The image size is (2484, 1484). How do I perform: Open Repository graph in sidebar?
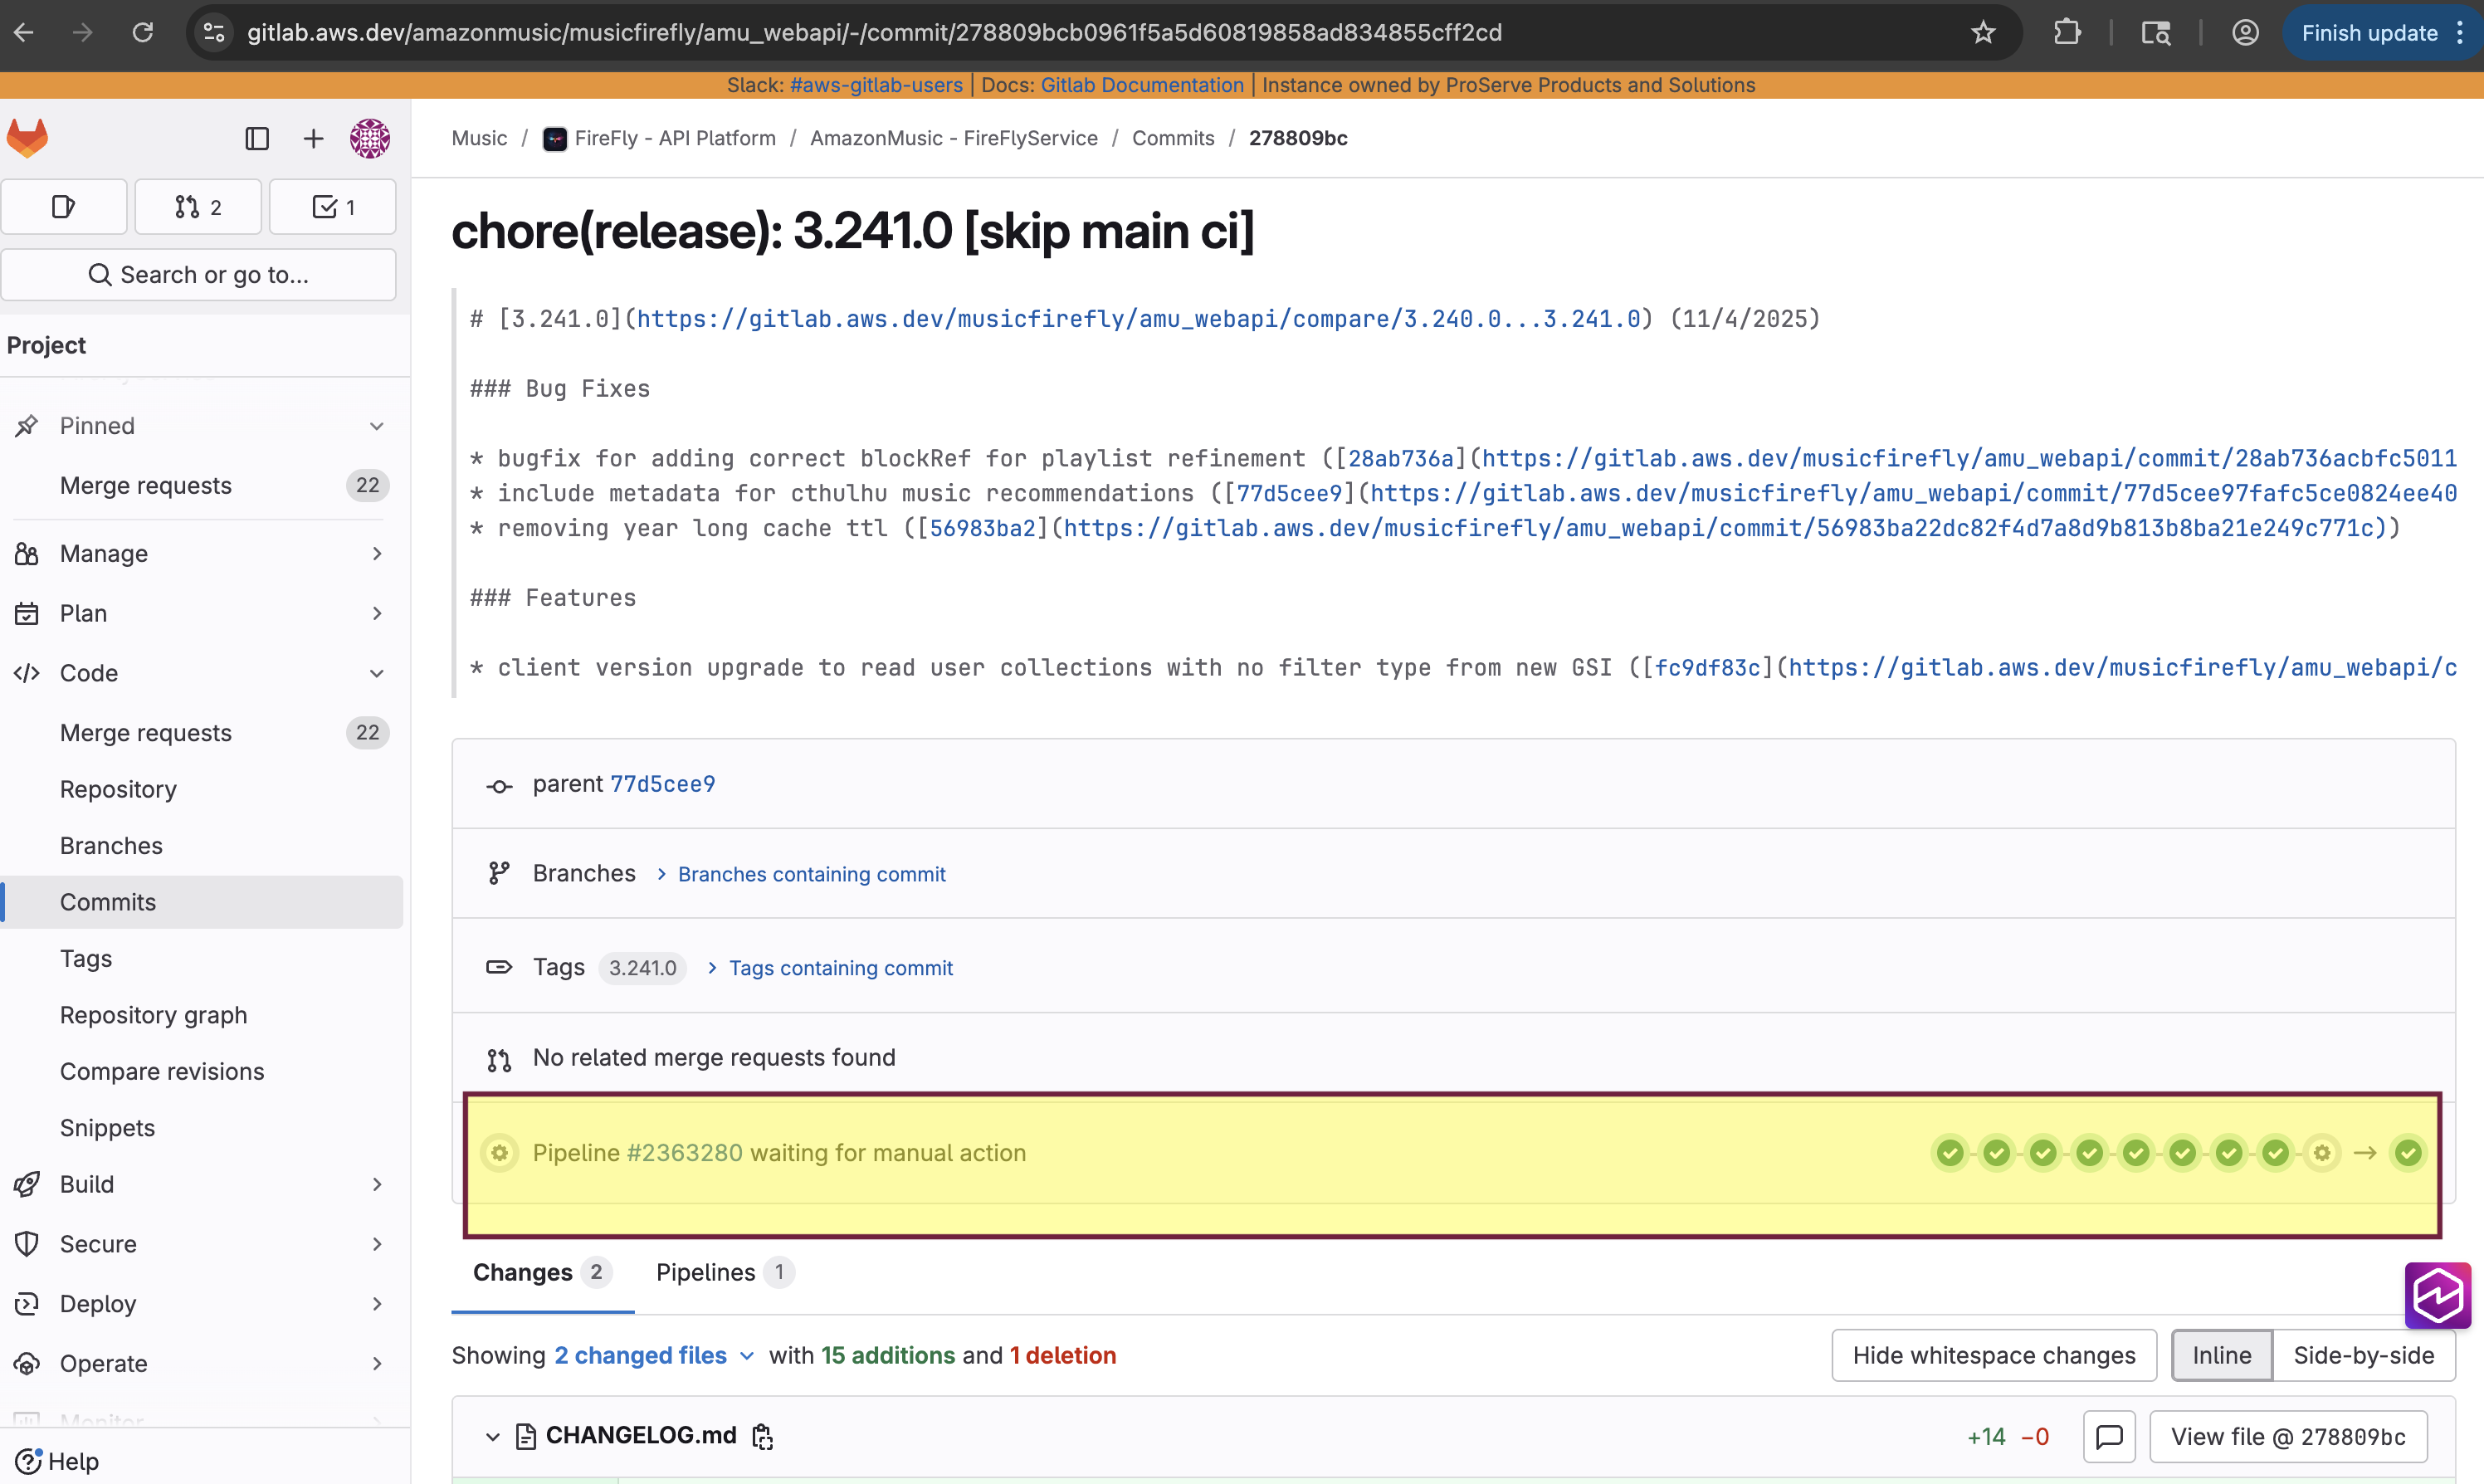pyautogui.click(x=153, y=1015)
